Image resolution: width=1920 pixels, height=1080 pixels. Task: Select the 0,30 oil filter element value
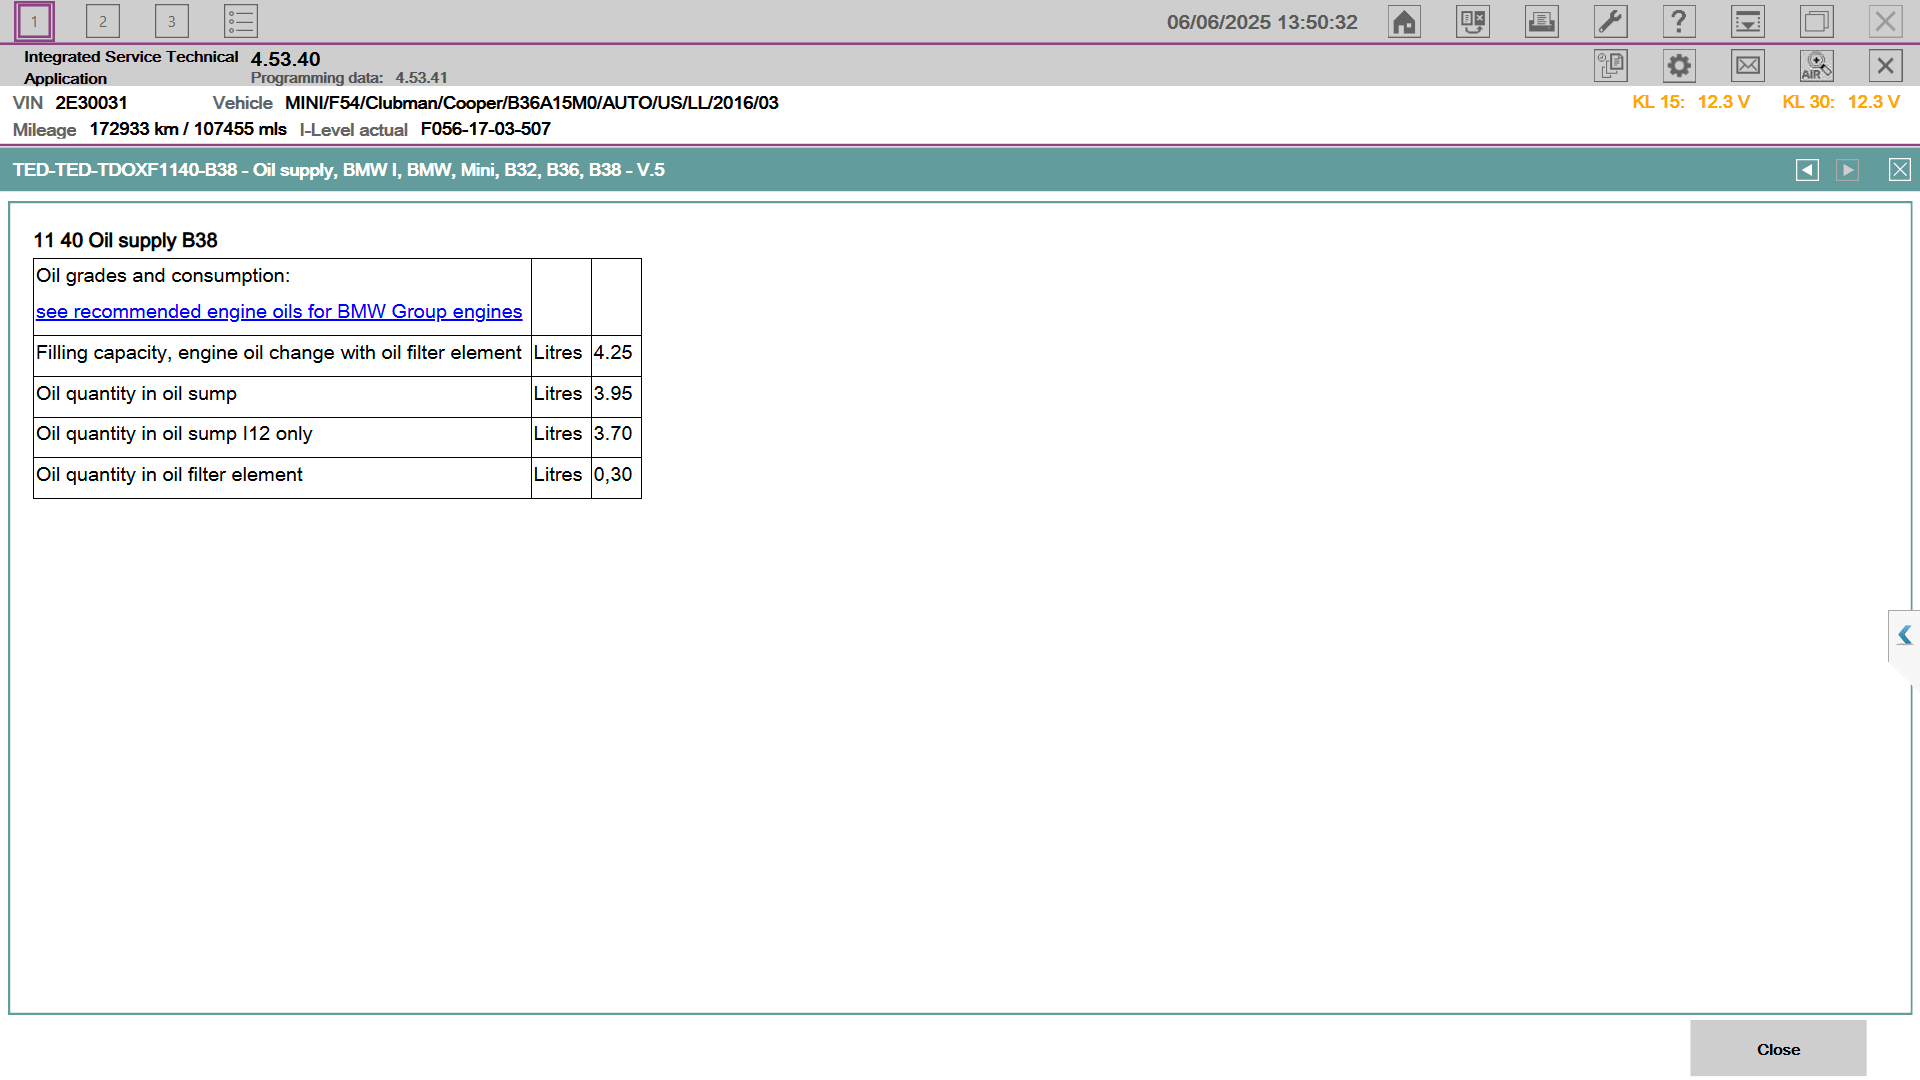tap(613, 475)
